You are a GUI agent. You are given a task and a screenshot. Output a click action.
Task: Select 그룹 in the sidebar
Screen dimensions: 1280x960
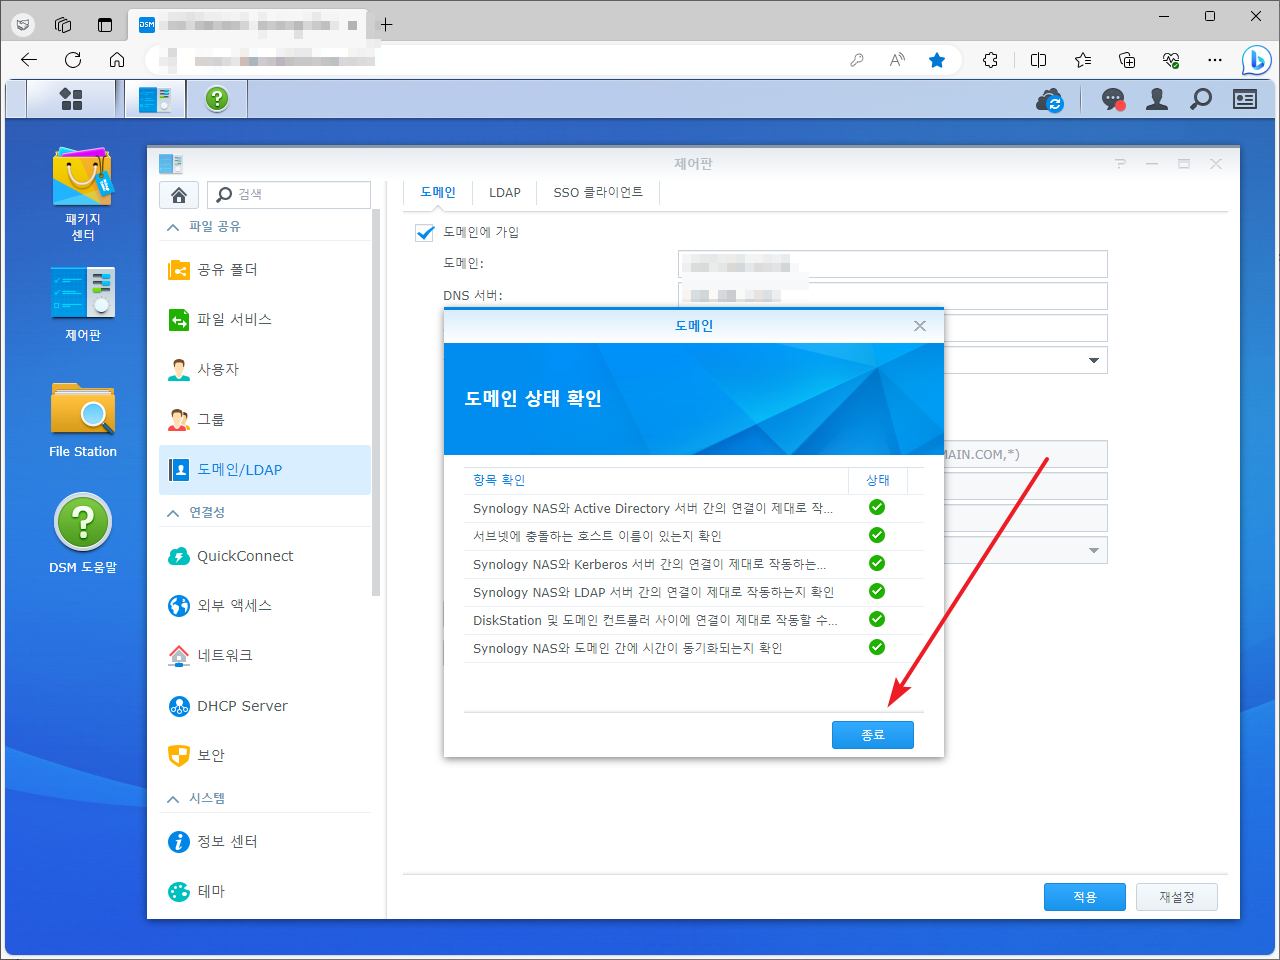[x=265, y=420]
